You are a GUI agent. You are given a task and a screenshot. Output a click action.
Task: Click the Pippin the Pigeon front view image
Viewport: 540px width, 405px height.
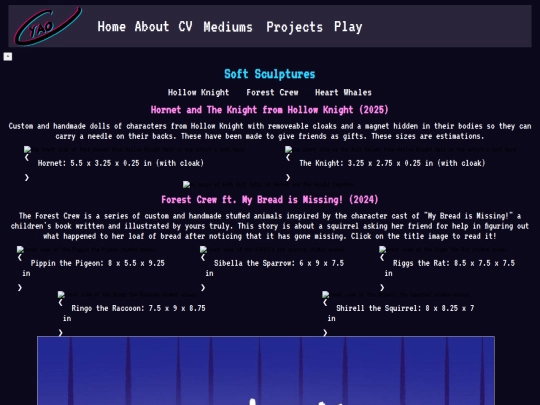pyautogui.click(x=86, y=249)
